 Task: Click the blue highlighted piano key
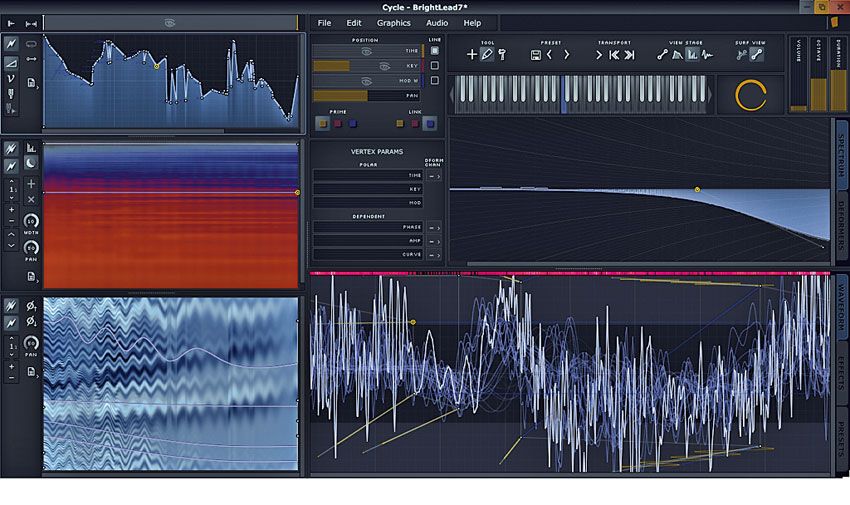(x=565, y=92)
